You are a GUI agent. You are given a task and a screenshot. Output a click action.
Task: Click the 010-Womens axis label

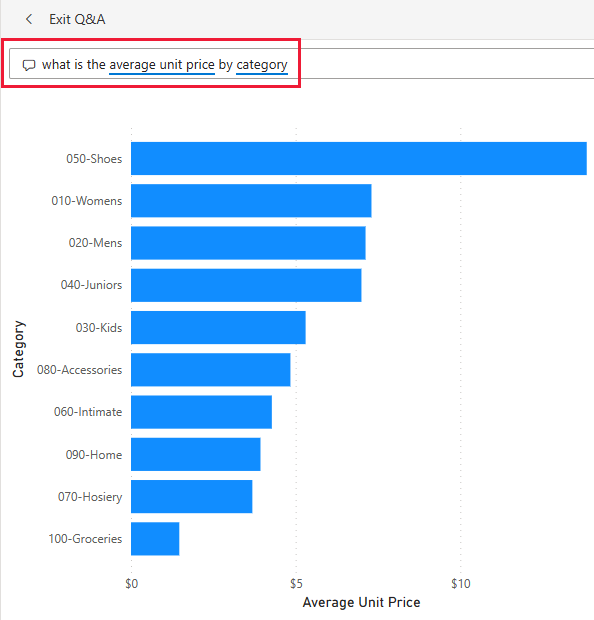pyautogui.click(x=87, y=201)
